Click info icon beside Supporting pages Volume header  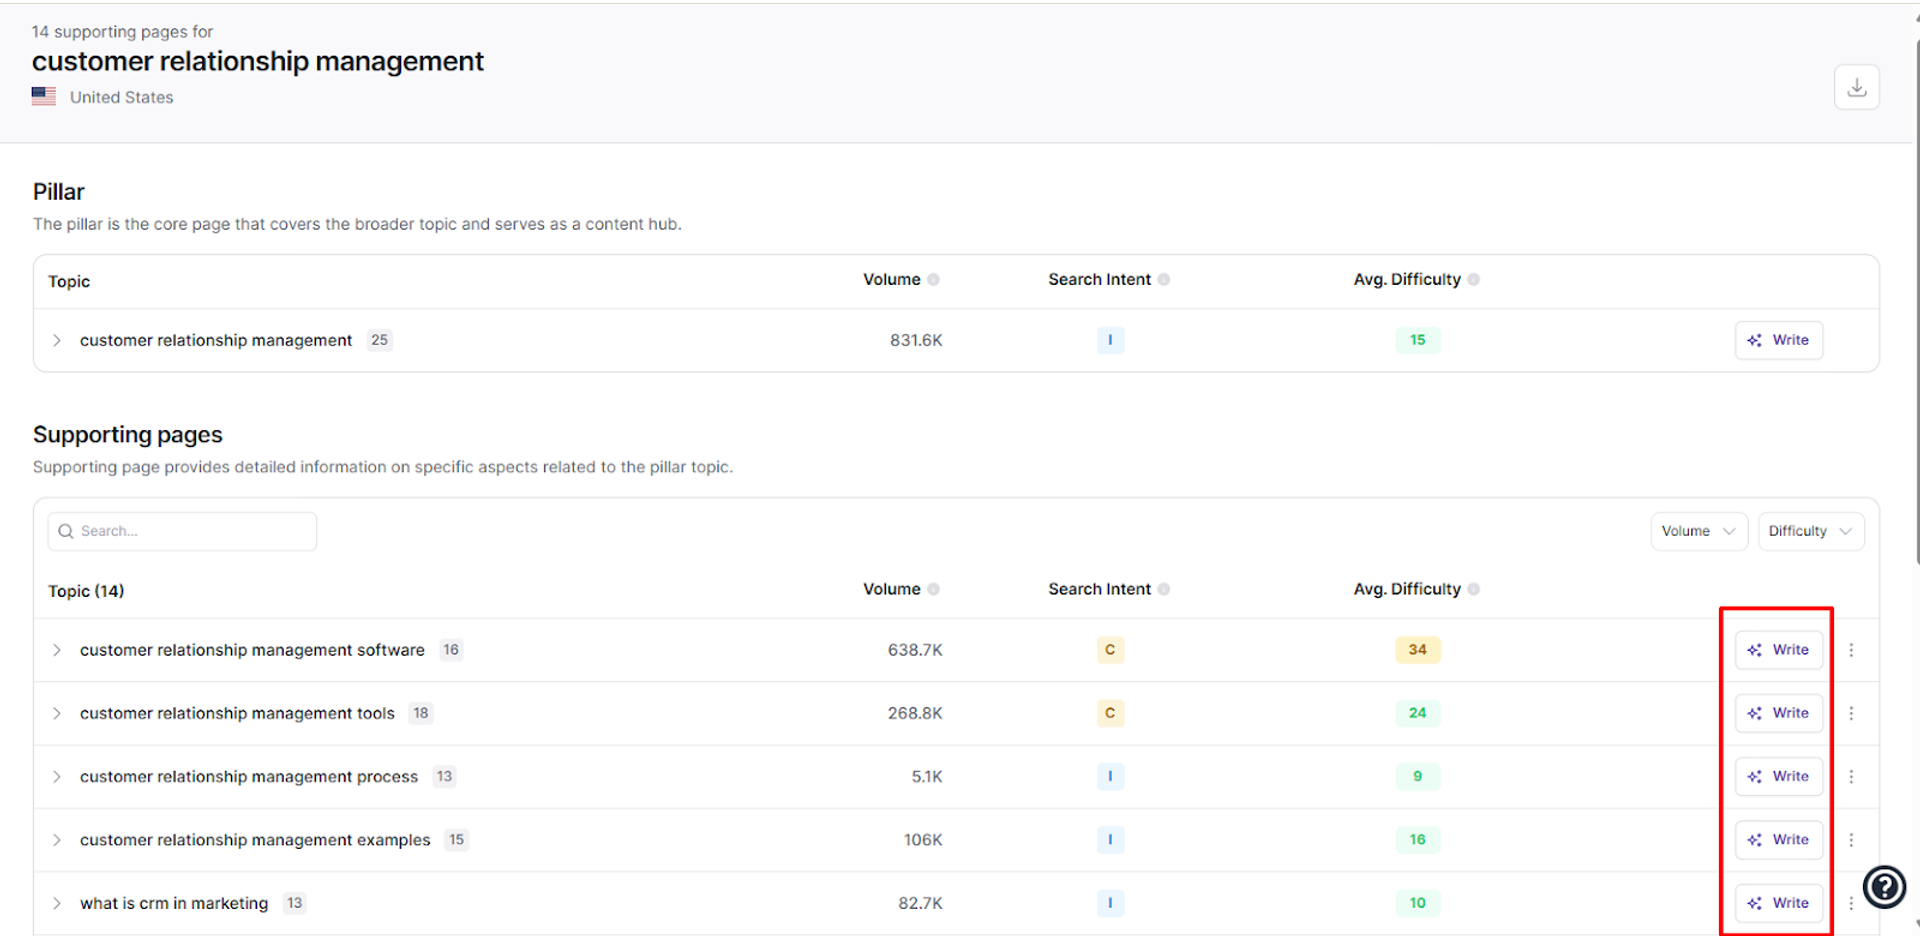933,590
